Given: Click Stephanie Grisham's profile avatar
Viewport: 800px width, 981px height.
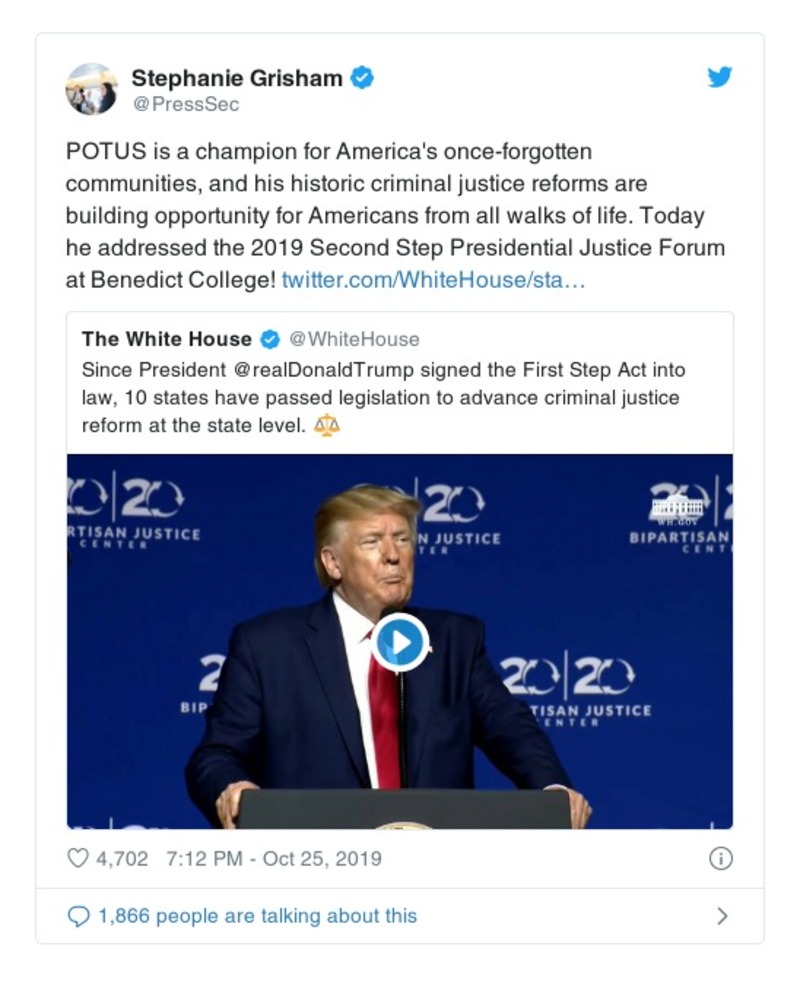Looking at the screenshot, I should [91, 88].
